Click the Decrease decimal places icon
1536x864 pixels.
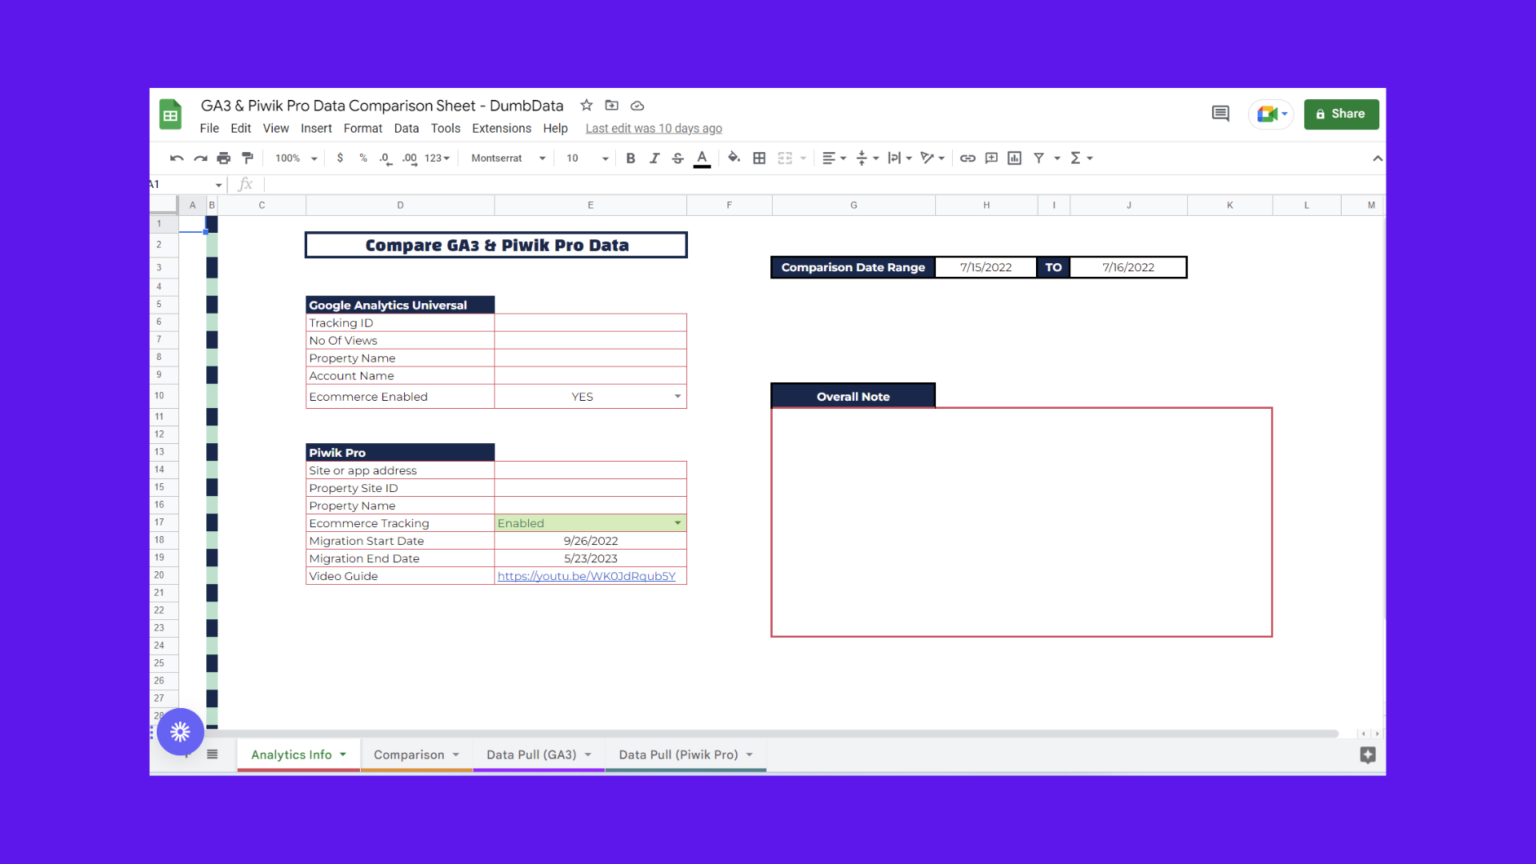(x=386, y=157)
